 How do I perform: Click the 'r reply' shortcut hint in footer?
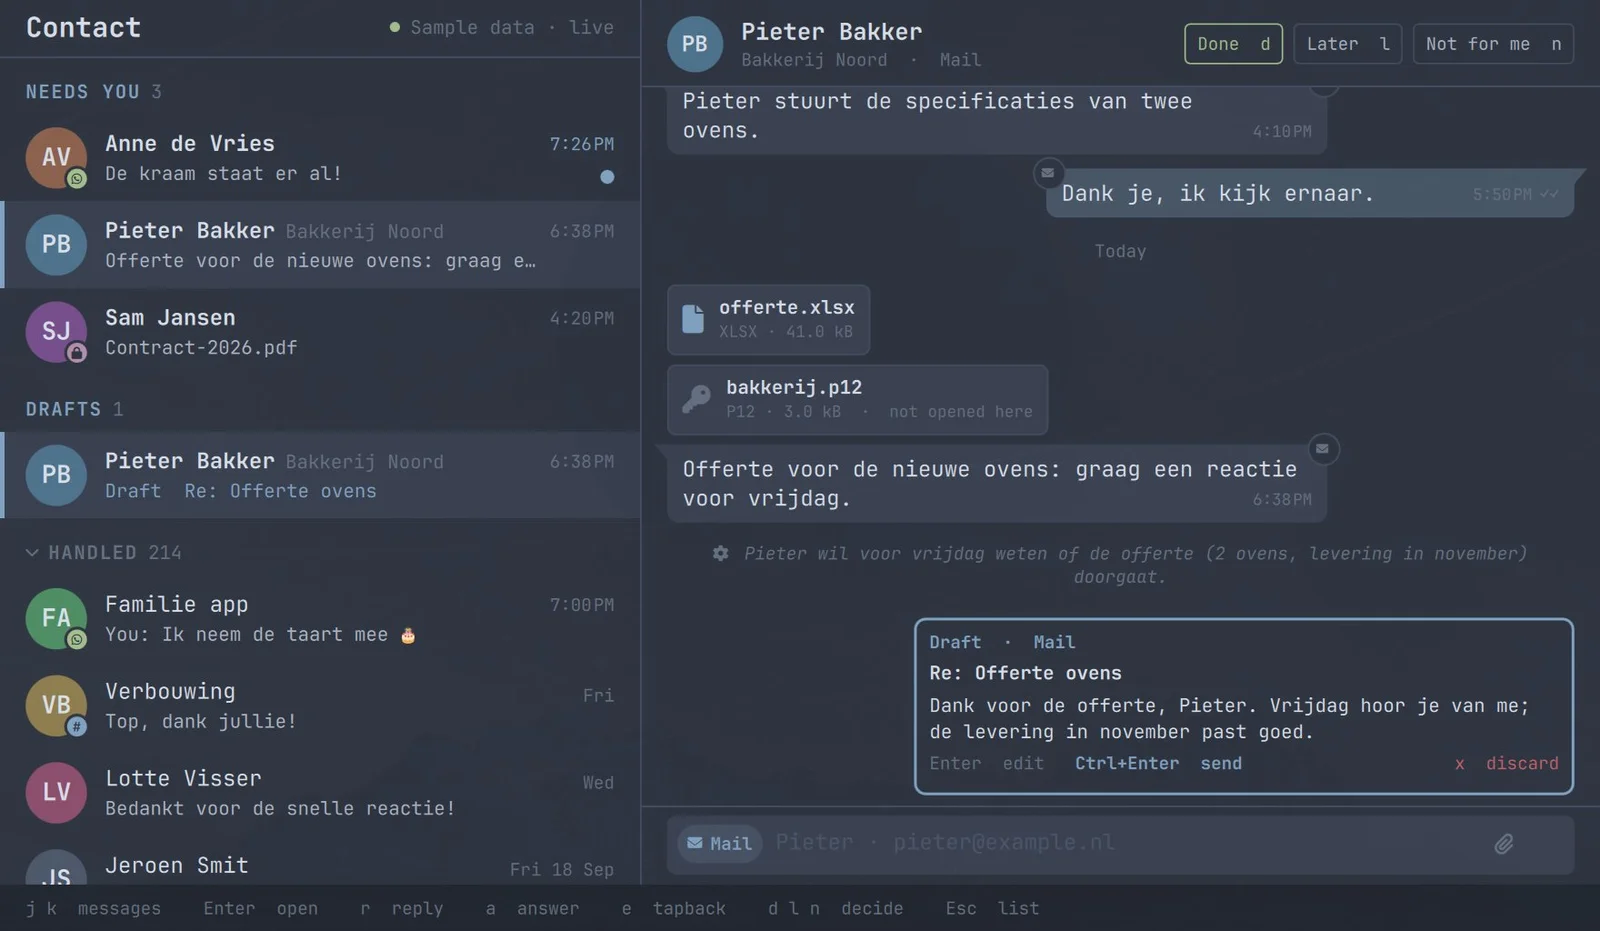coord(401,909)
